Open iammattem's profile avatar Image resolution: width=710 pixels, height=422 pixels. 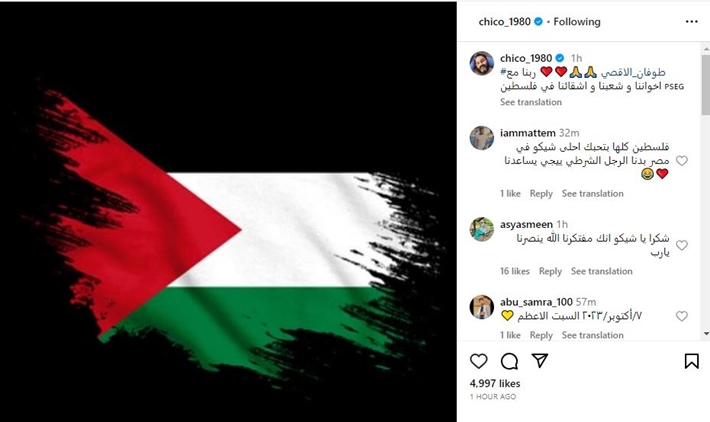pos(482,138)
